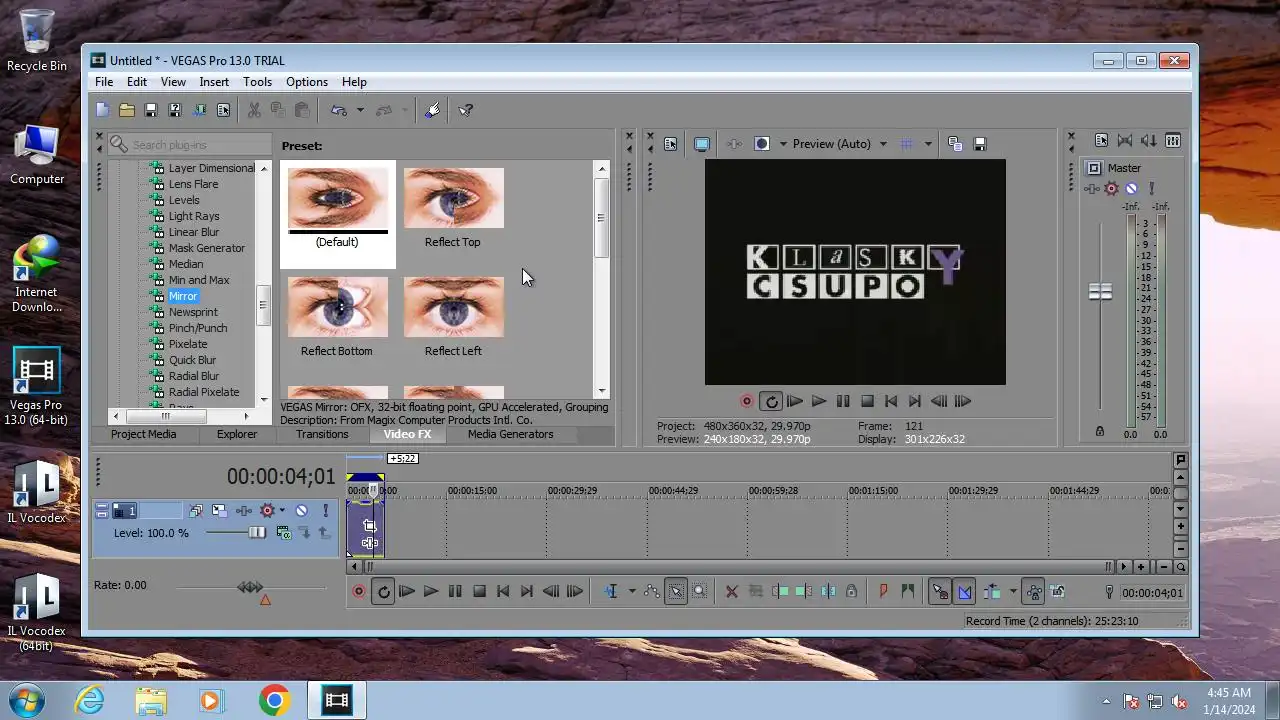Select the Reflect Left mirror preset
This screenshot has height=720, width=1280.
[x=453, y=316]
